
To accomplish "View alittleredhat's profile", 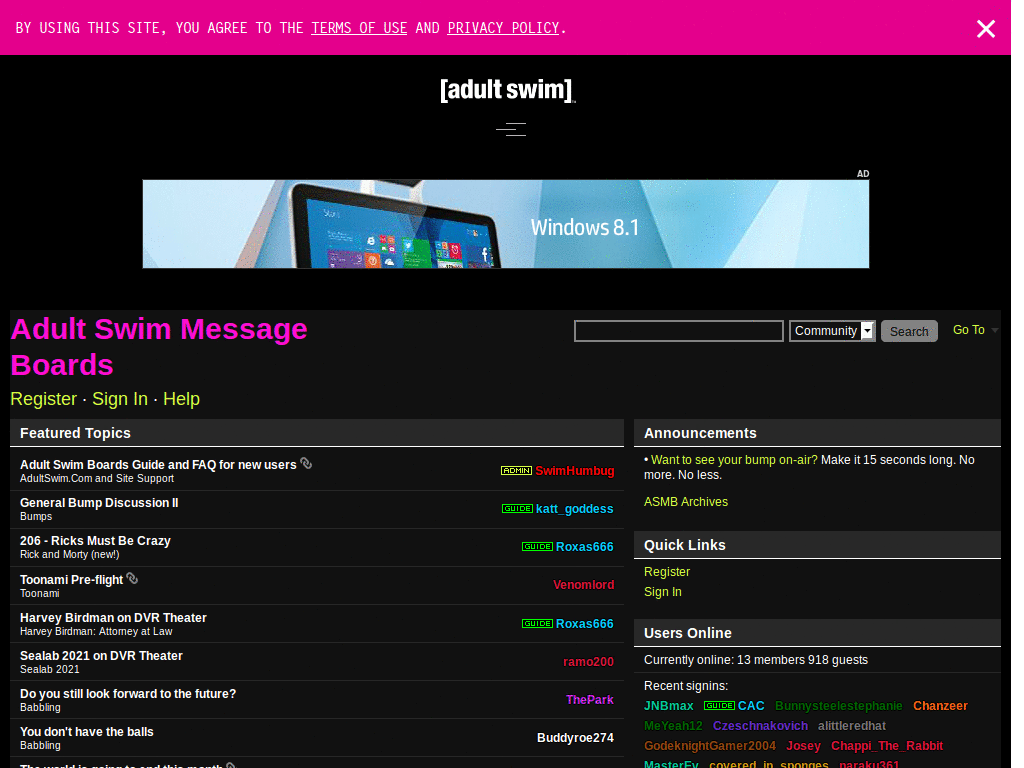I will 852,726.
